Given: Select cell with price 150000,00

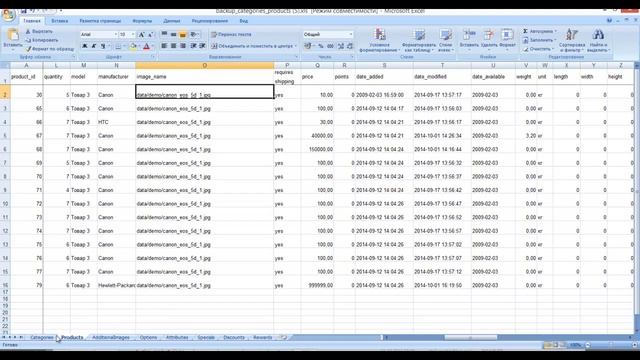Looking at the screenshot, I should pos(317,149).
